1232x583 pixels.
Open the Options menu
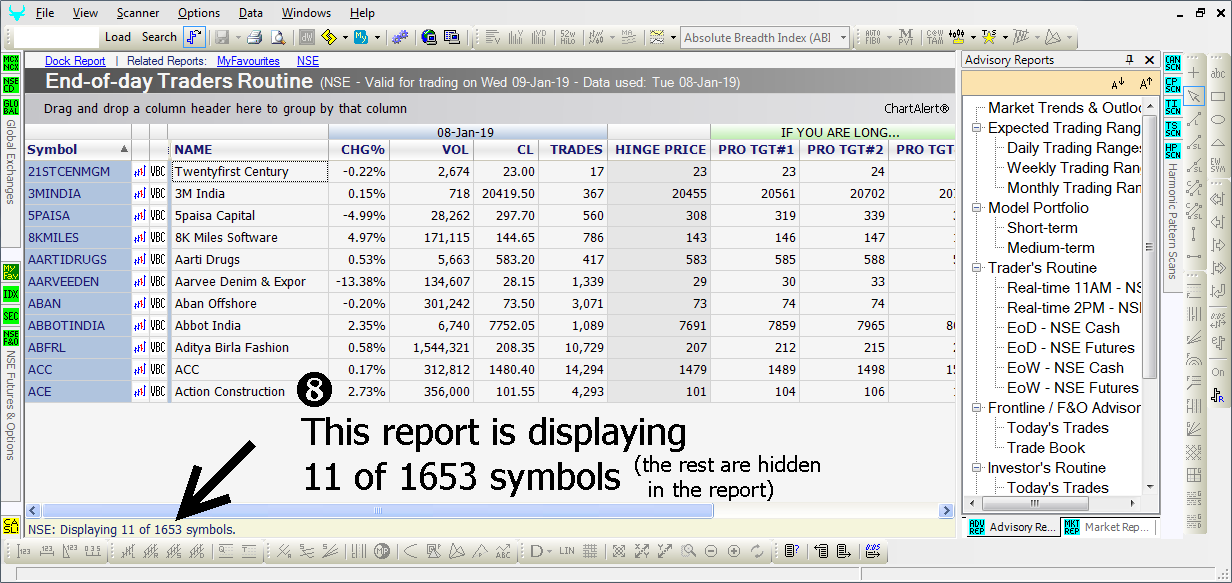(x=199, y=13)
